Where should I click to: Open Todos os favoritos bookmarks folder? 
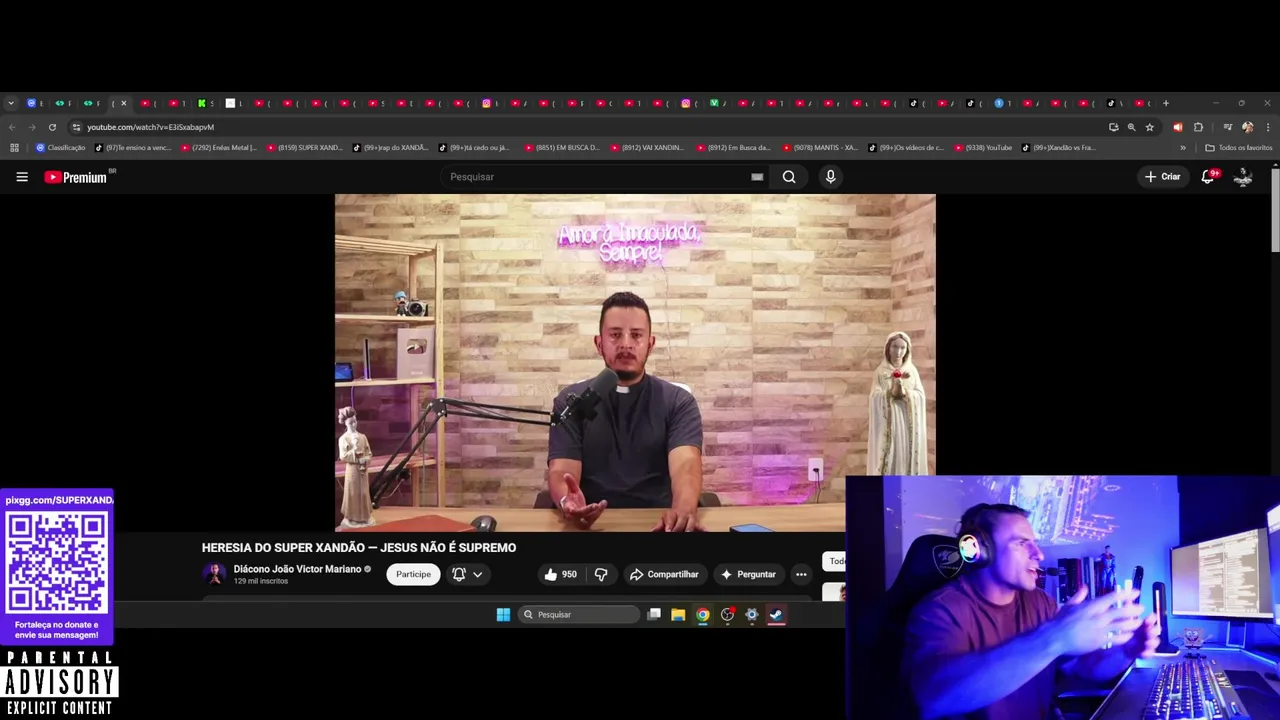(x=1238, y=148)
